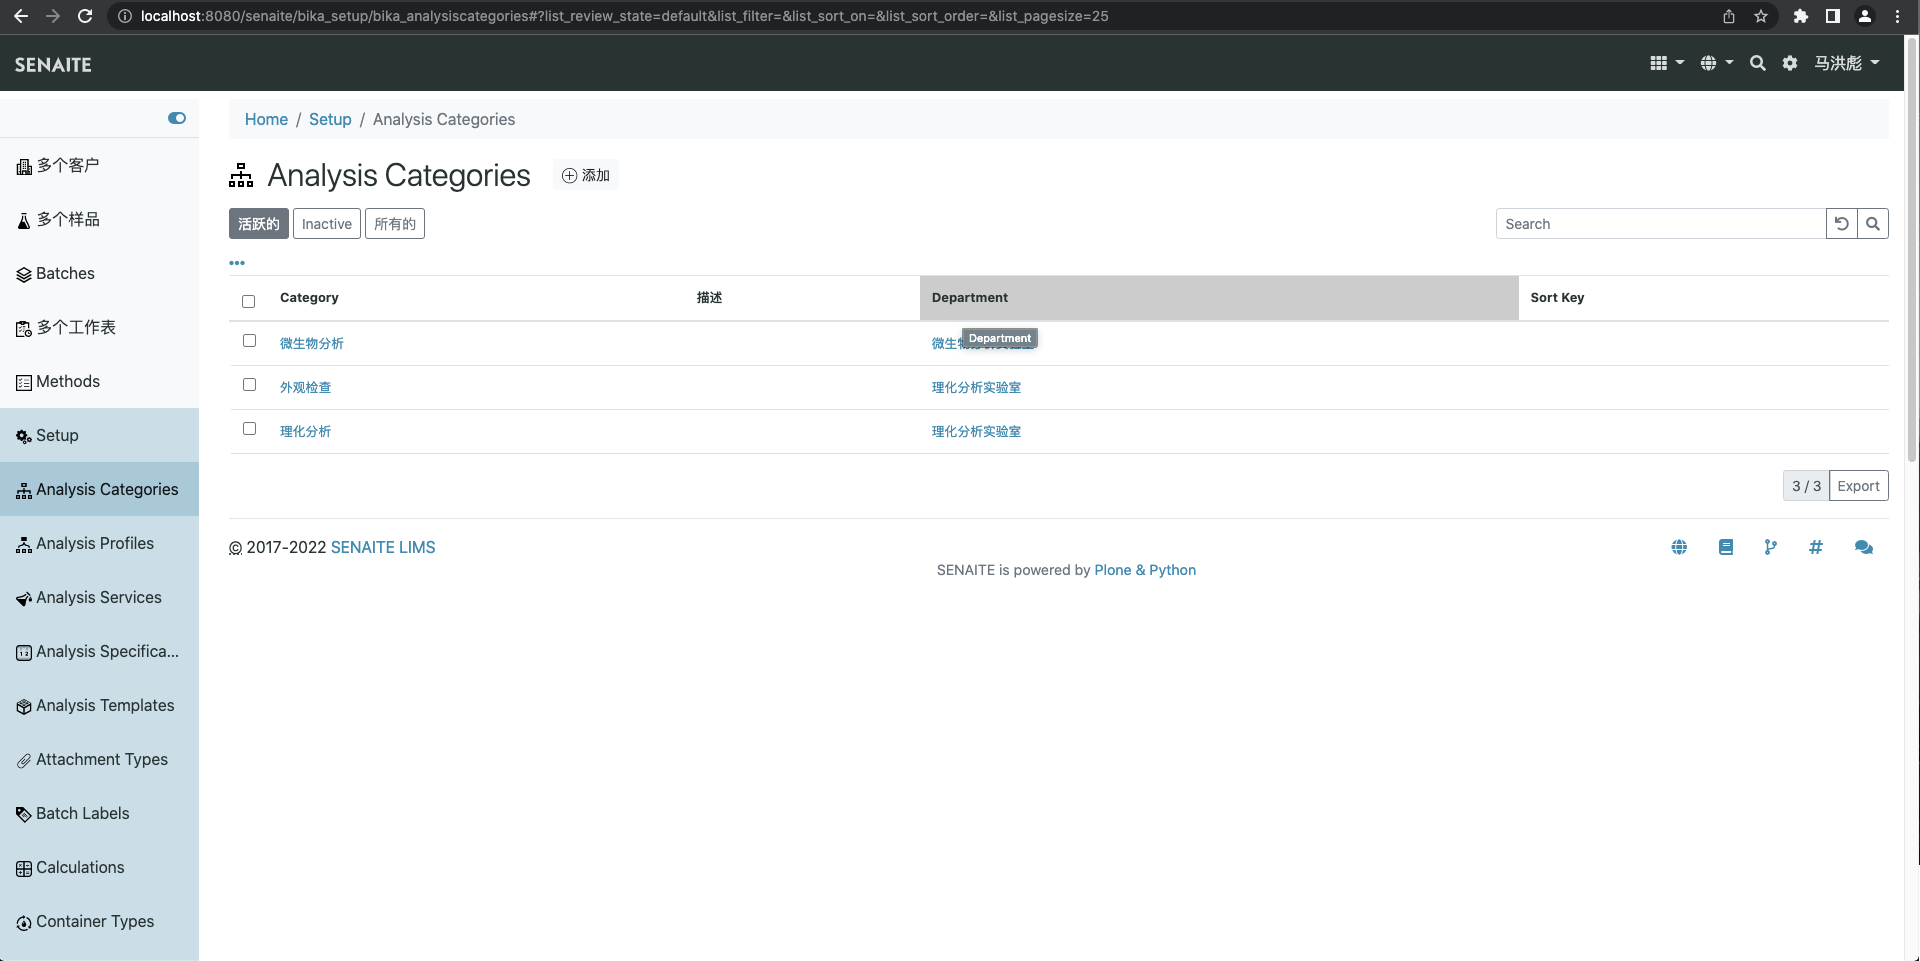This screenshot has width=1920, height=961.
Task: Open Analysis Services sidebar item
Action: [x=99, y=597]
